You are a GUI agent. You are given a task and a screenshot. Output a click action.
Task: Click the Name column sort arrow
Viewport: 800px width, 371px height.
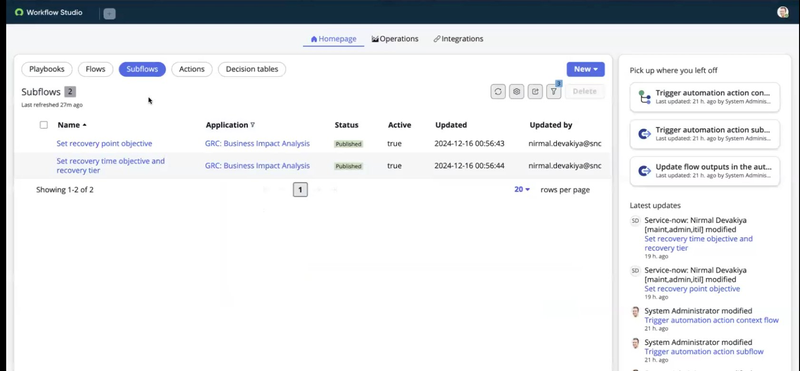click(84, 125)
